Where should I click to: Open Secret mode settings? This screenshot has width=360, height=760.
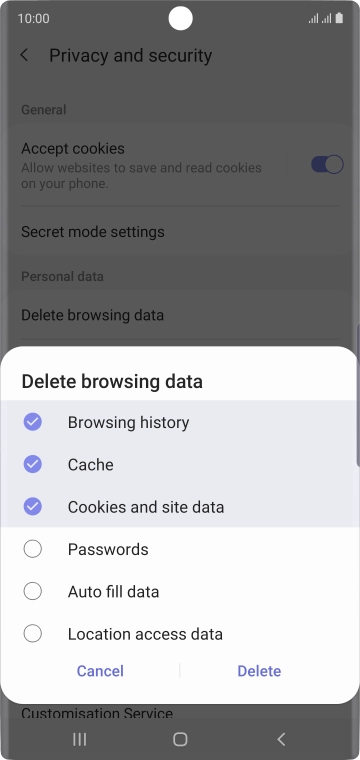[180, 232]
